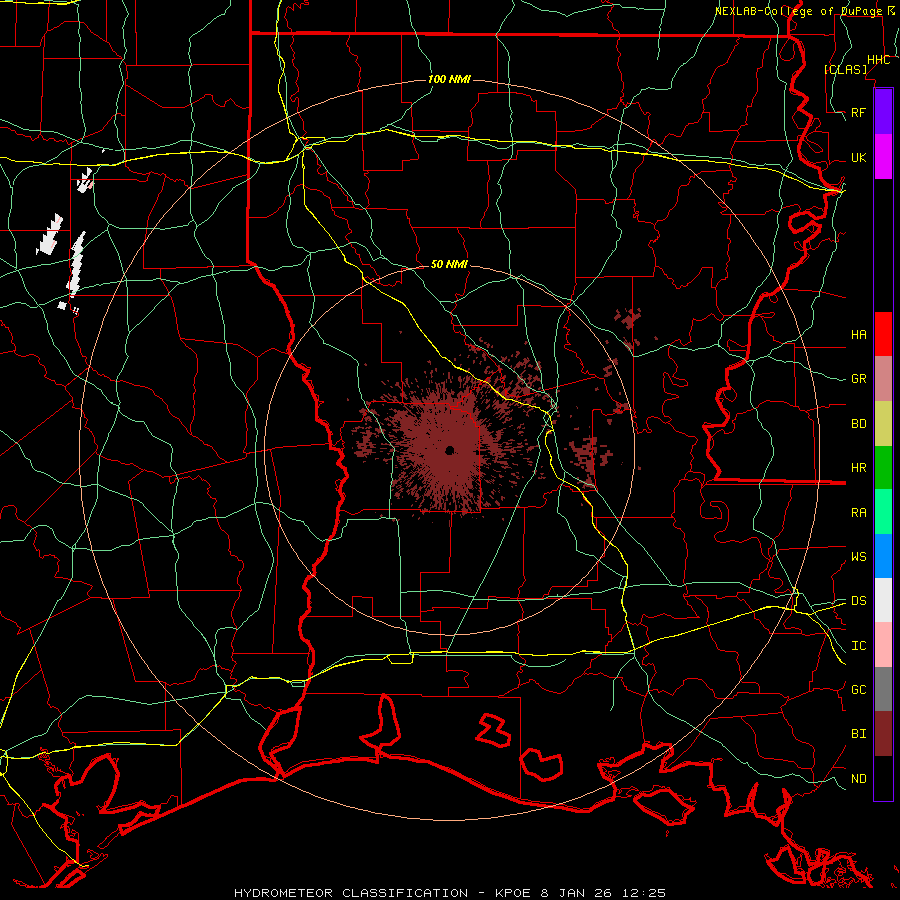Click the WS legend label
900x900 pixels.
click(x=858, y=556)
